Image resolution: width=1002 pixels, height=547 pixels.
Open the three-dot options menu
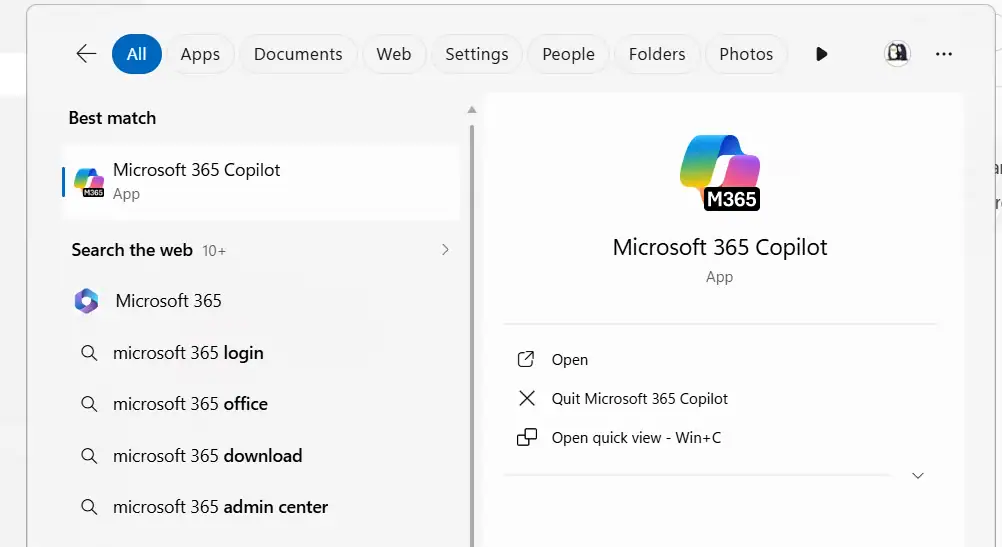(x=944, y=54)
